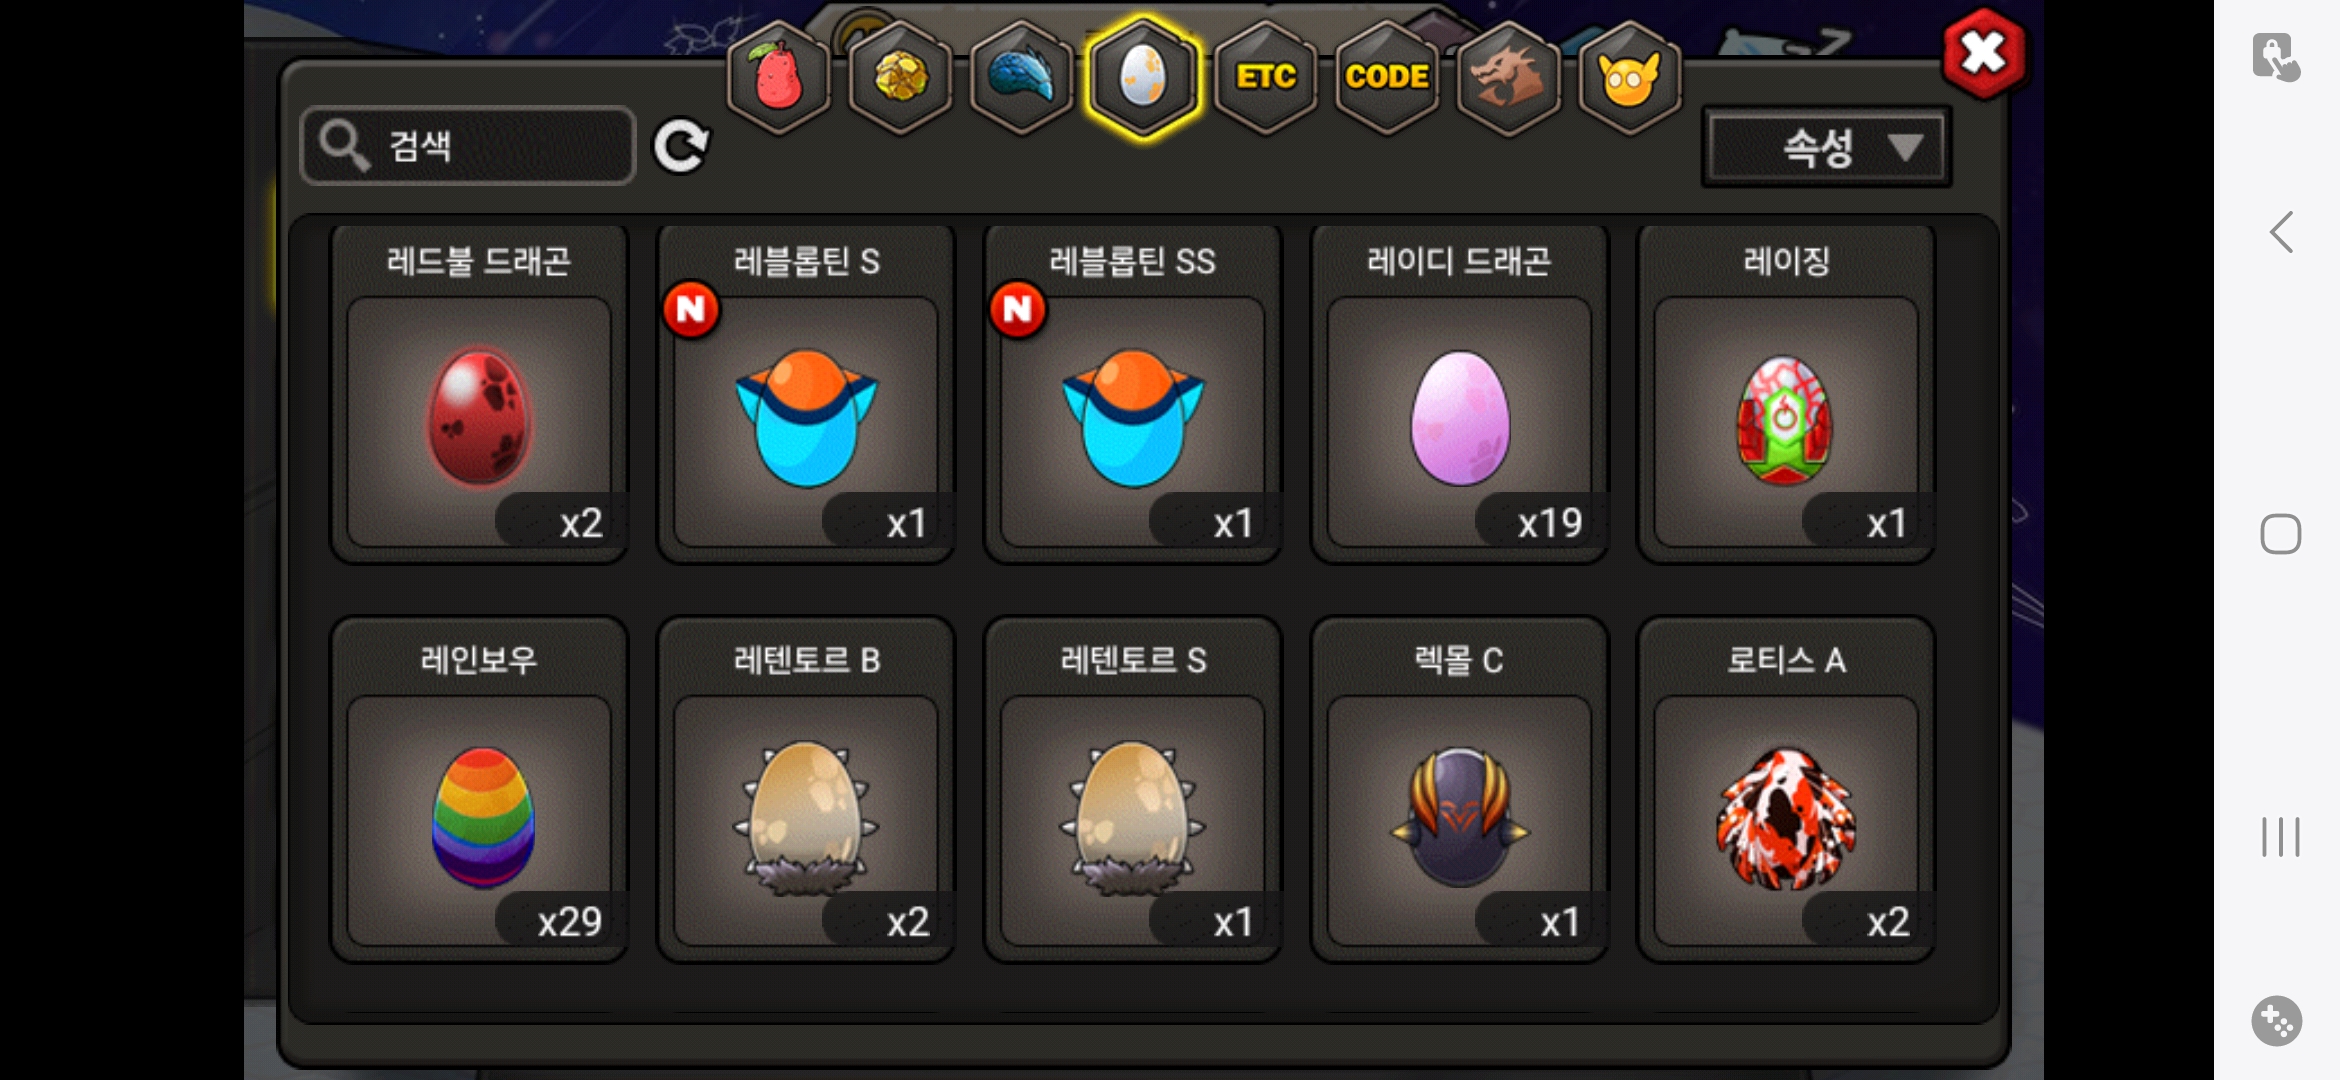Screen dimensions: 2340x1080
Task: Click the 검색 search field
Action: (x=468, y=146)
